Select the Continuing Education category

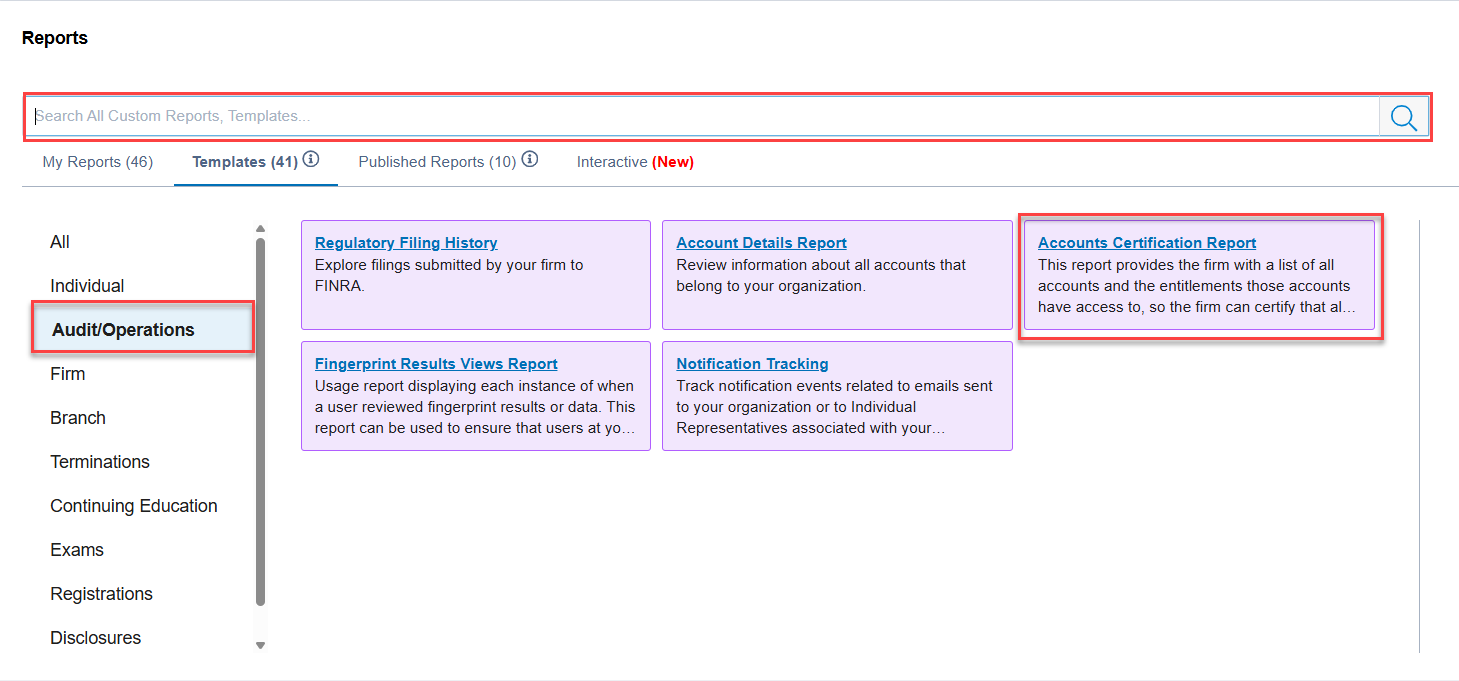134,506
